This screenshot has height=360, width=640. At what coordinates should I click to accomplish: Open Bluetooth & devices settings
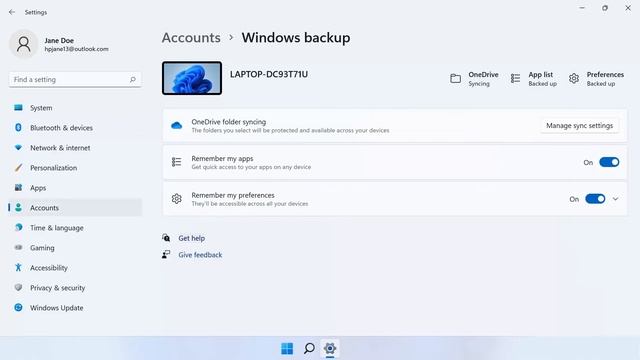coord(75,128)
